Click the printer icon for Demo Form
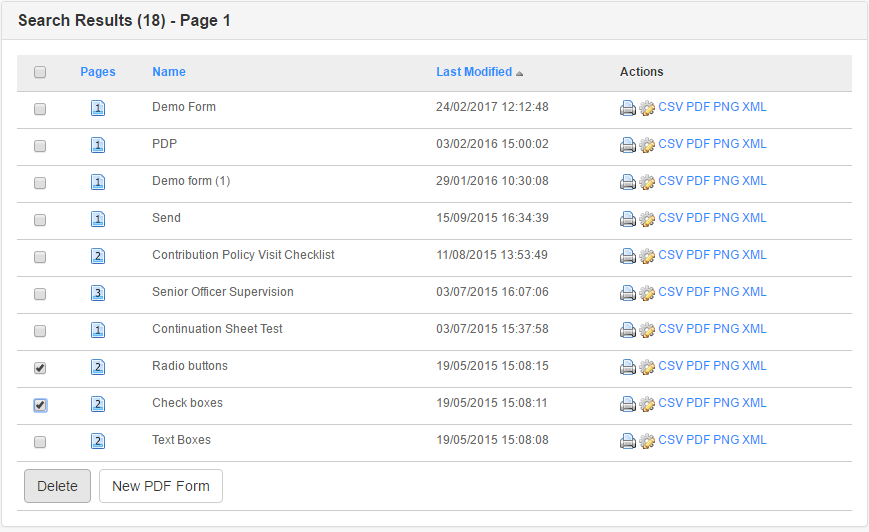Screen dimensions: 869x532 [x=628, y=108]
